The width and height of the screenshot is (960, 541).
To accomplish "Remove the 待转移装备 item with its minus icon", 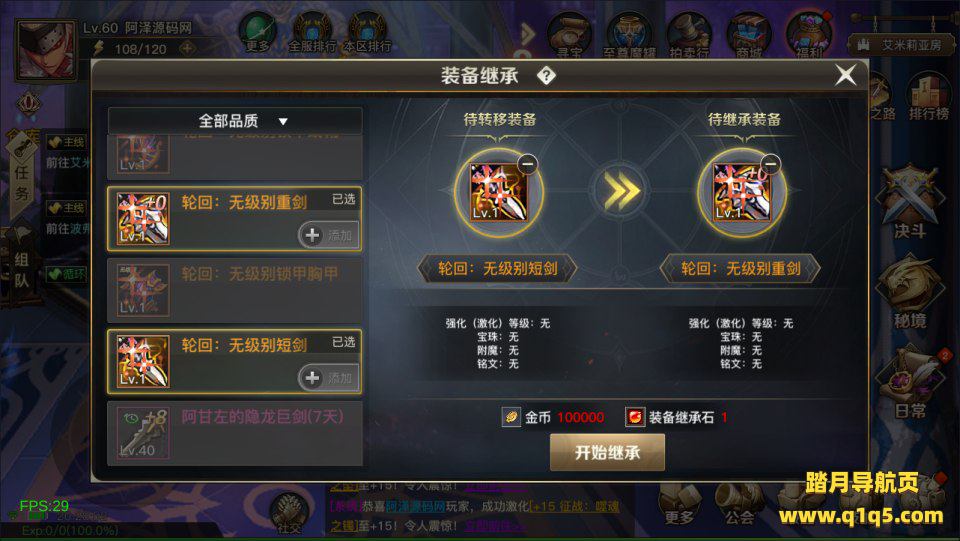I will tap(527, 163).
